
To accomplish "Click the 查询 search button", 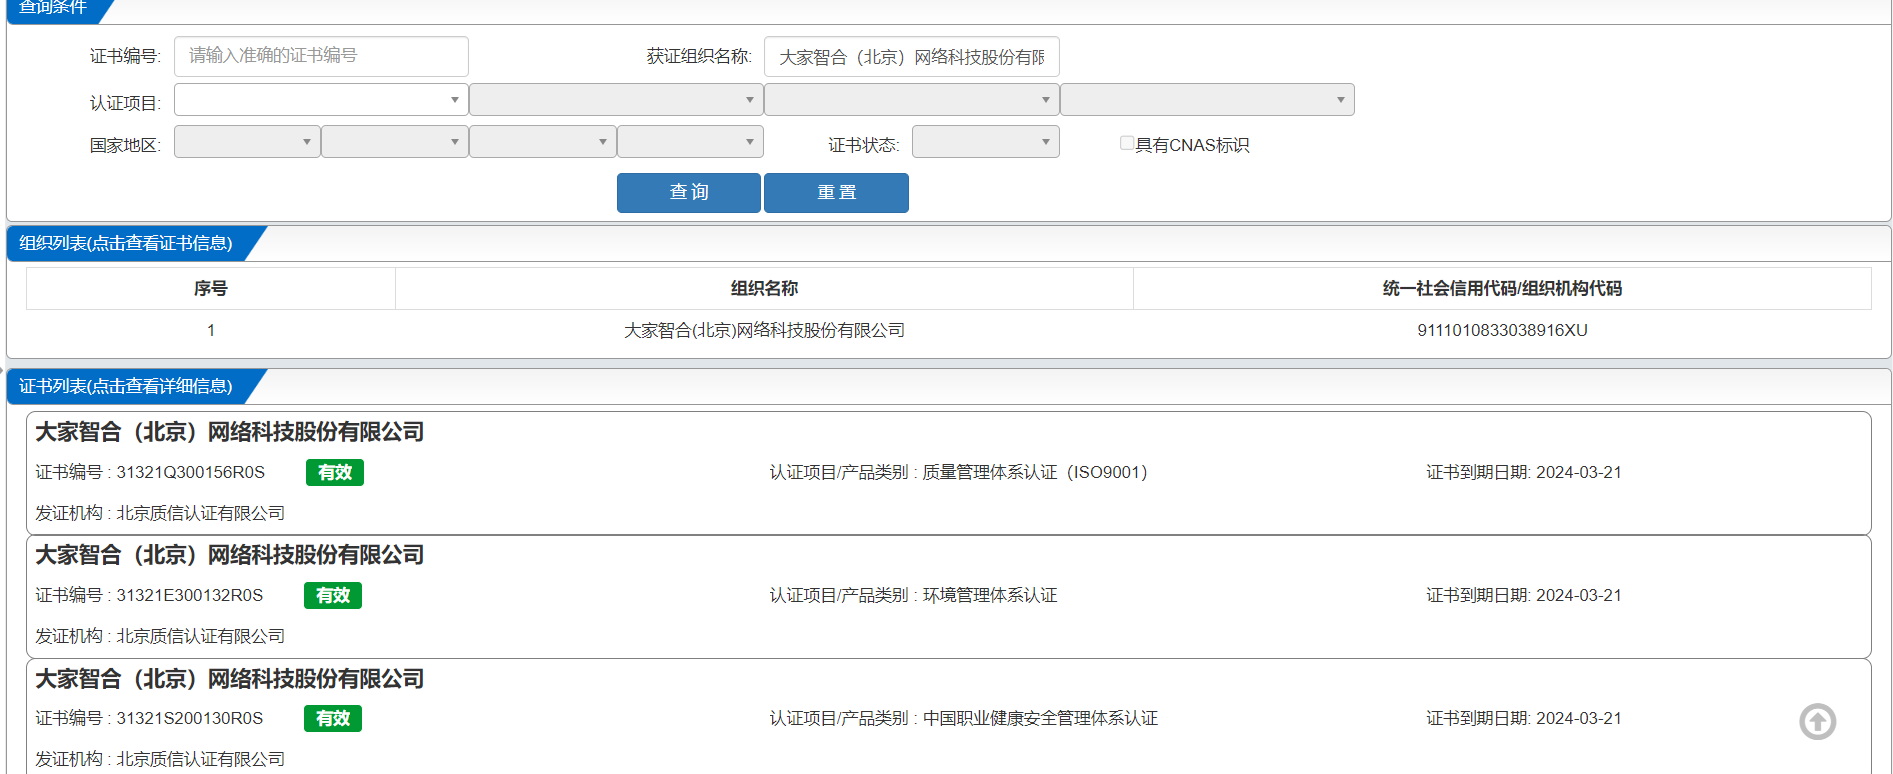I will coord(689,192).
